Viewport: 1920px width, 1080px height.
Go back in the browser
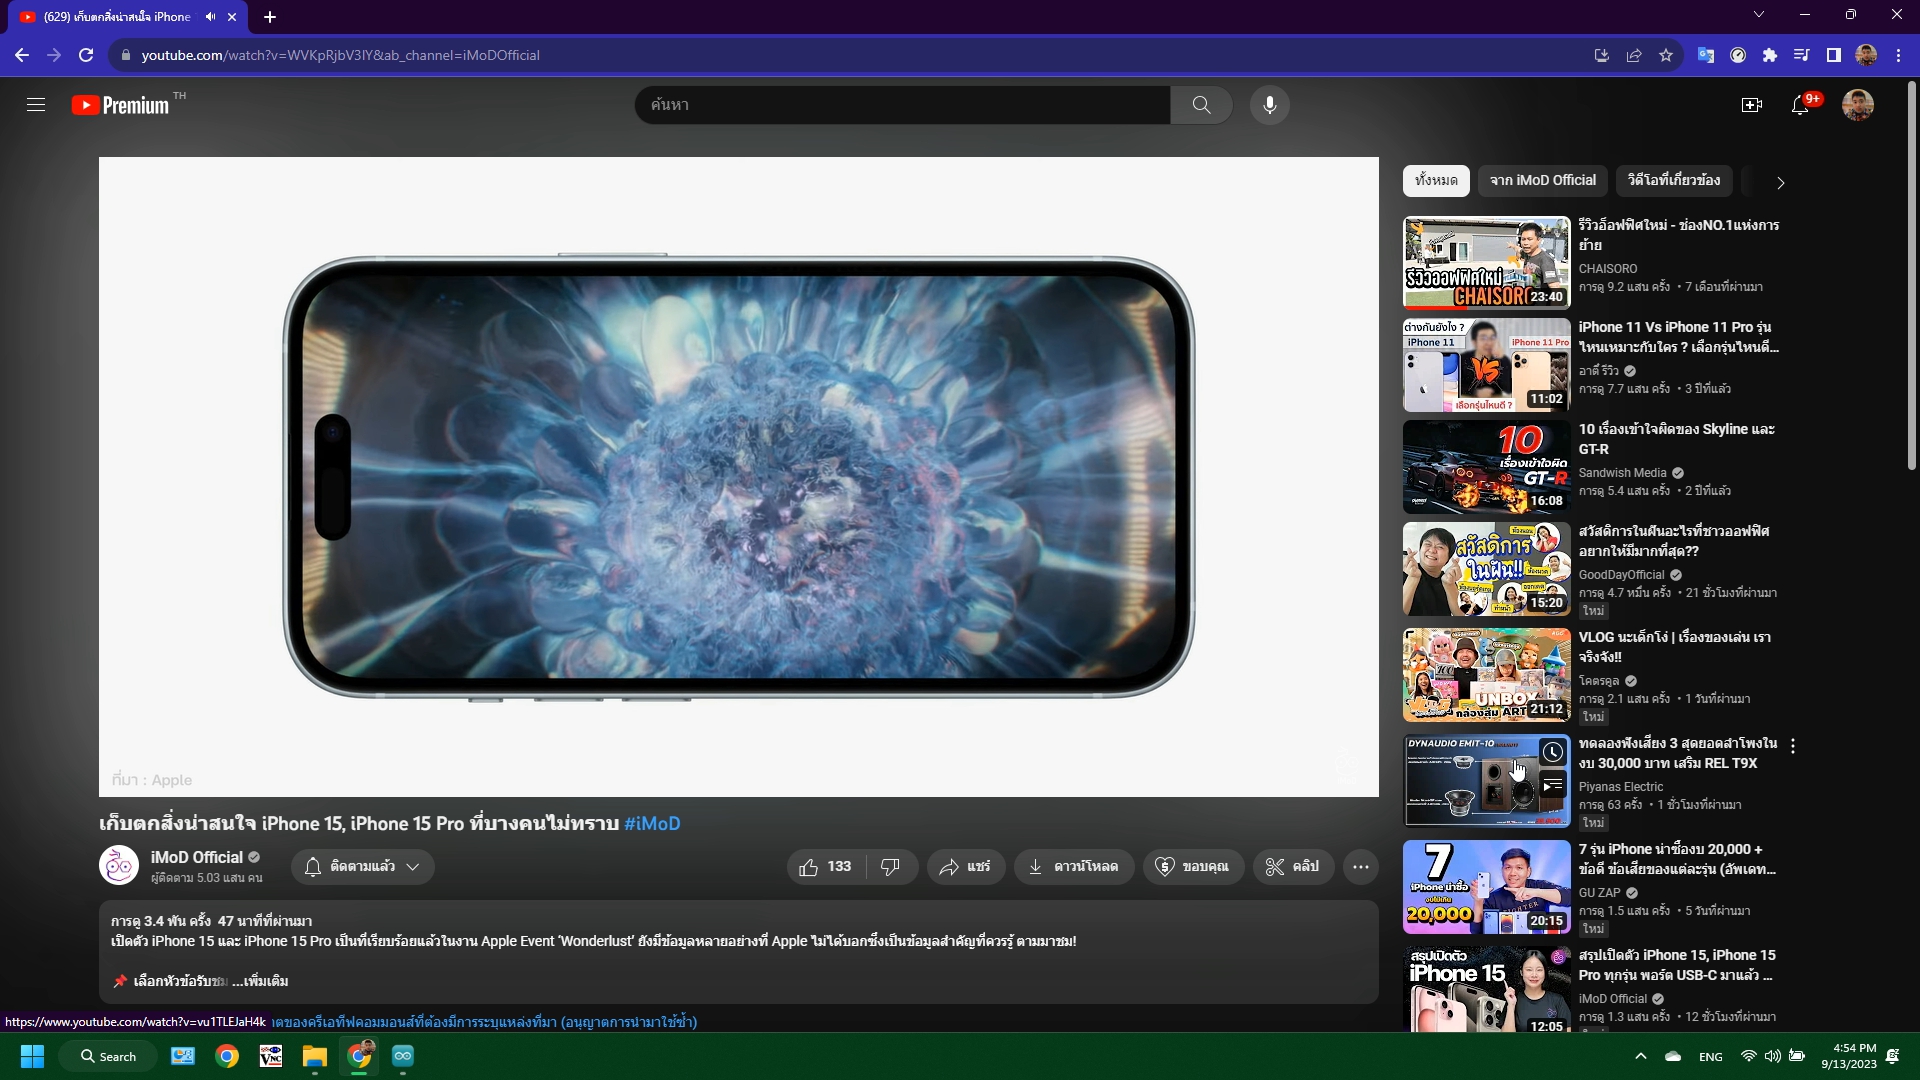pos(22,55)
